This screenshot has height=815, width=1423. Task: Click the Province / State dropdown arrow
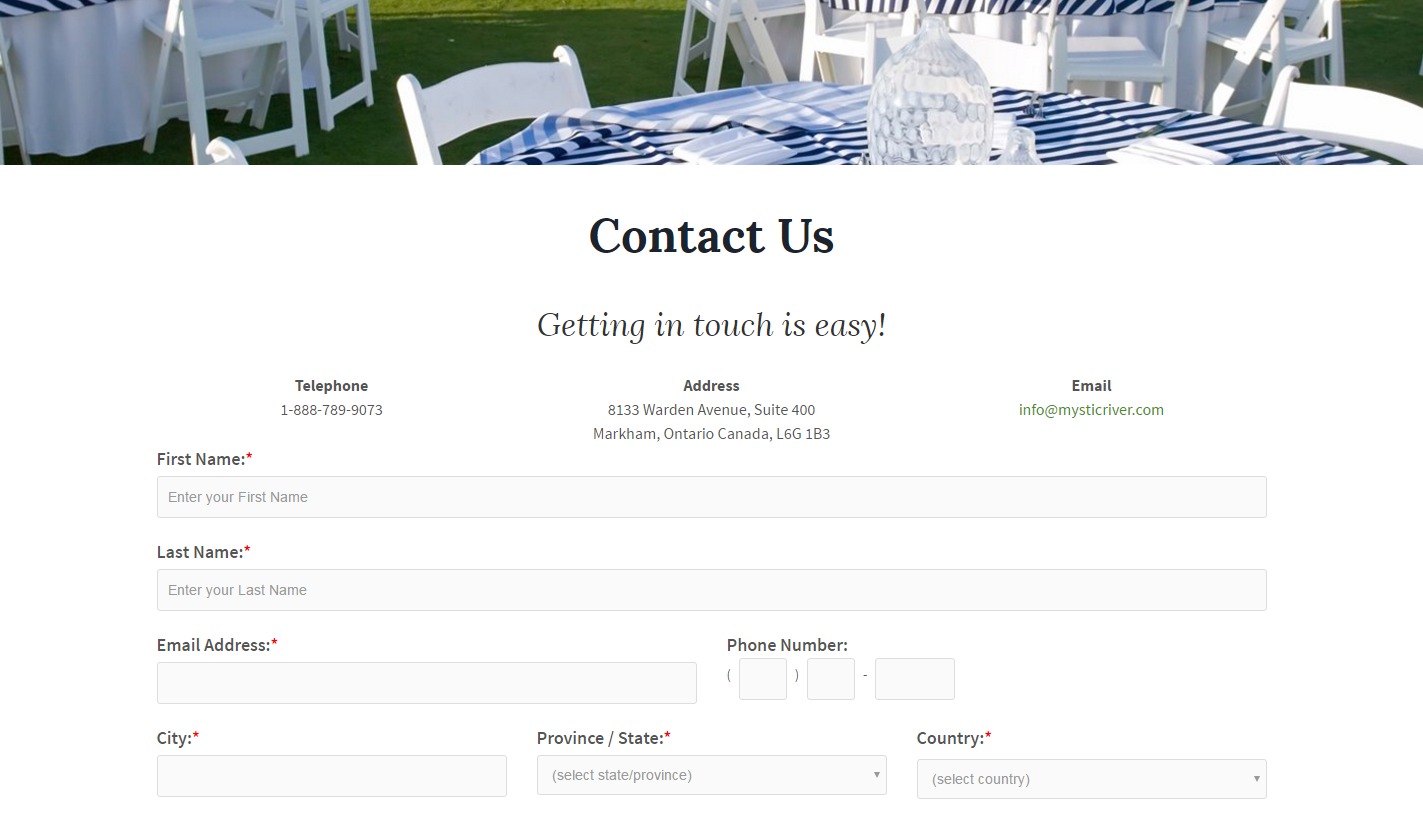point(876,775)
